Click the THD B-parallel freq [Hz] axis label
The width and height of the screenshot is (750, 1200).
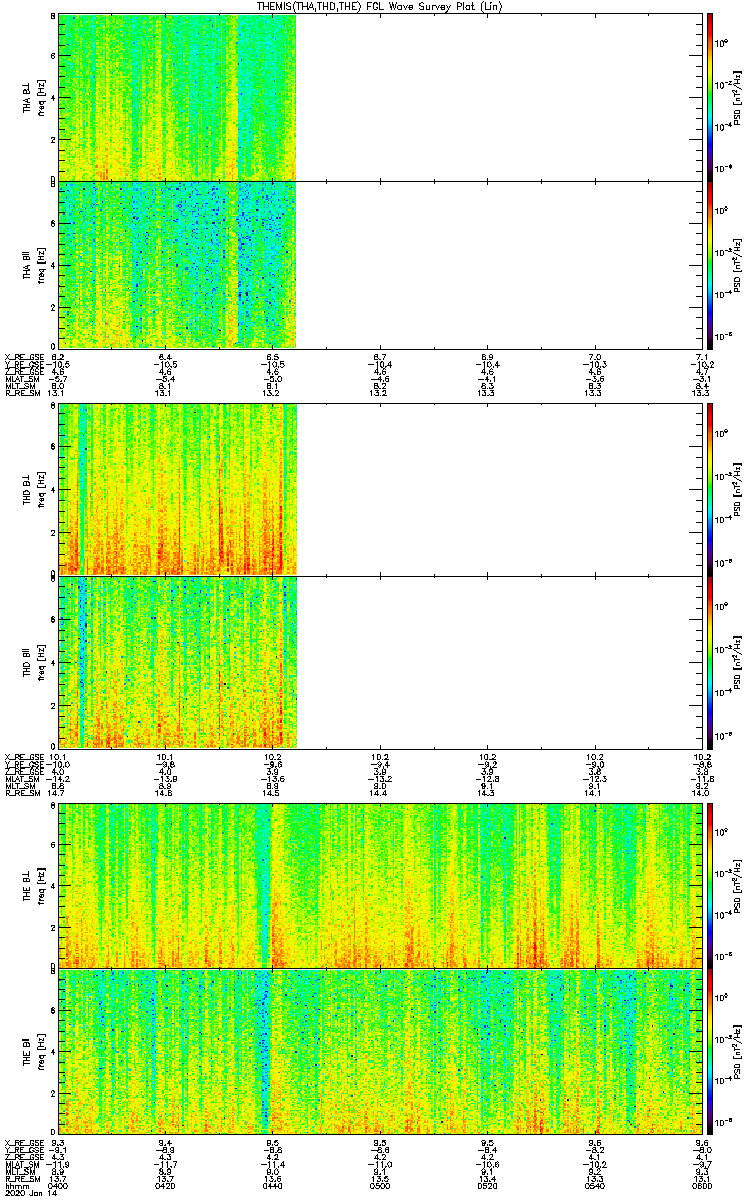point(40,662)
